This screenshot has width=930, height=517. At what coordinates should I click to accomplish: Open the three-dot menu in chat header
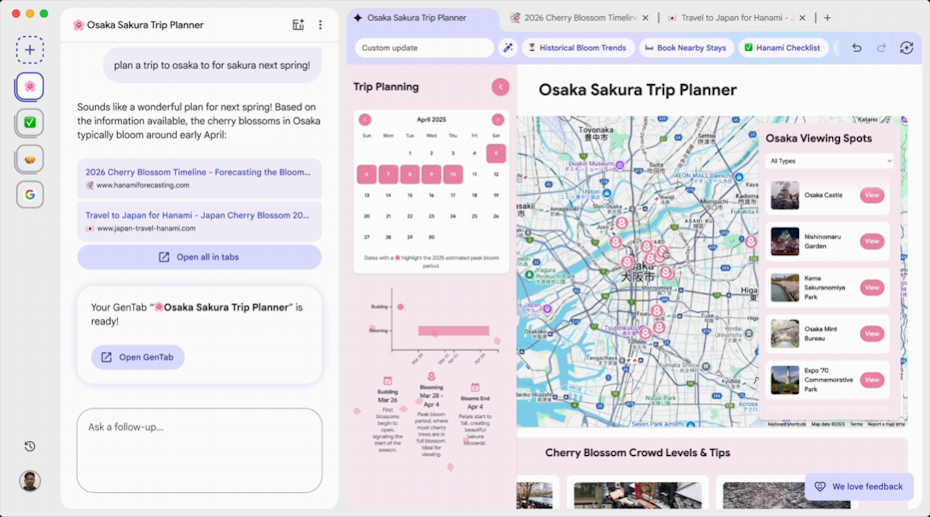point(320,25)
